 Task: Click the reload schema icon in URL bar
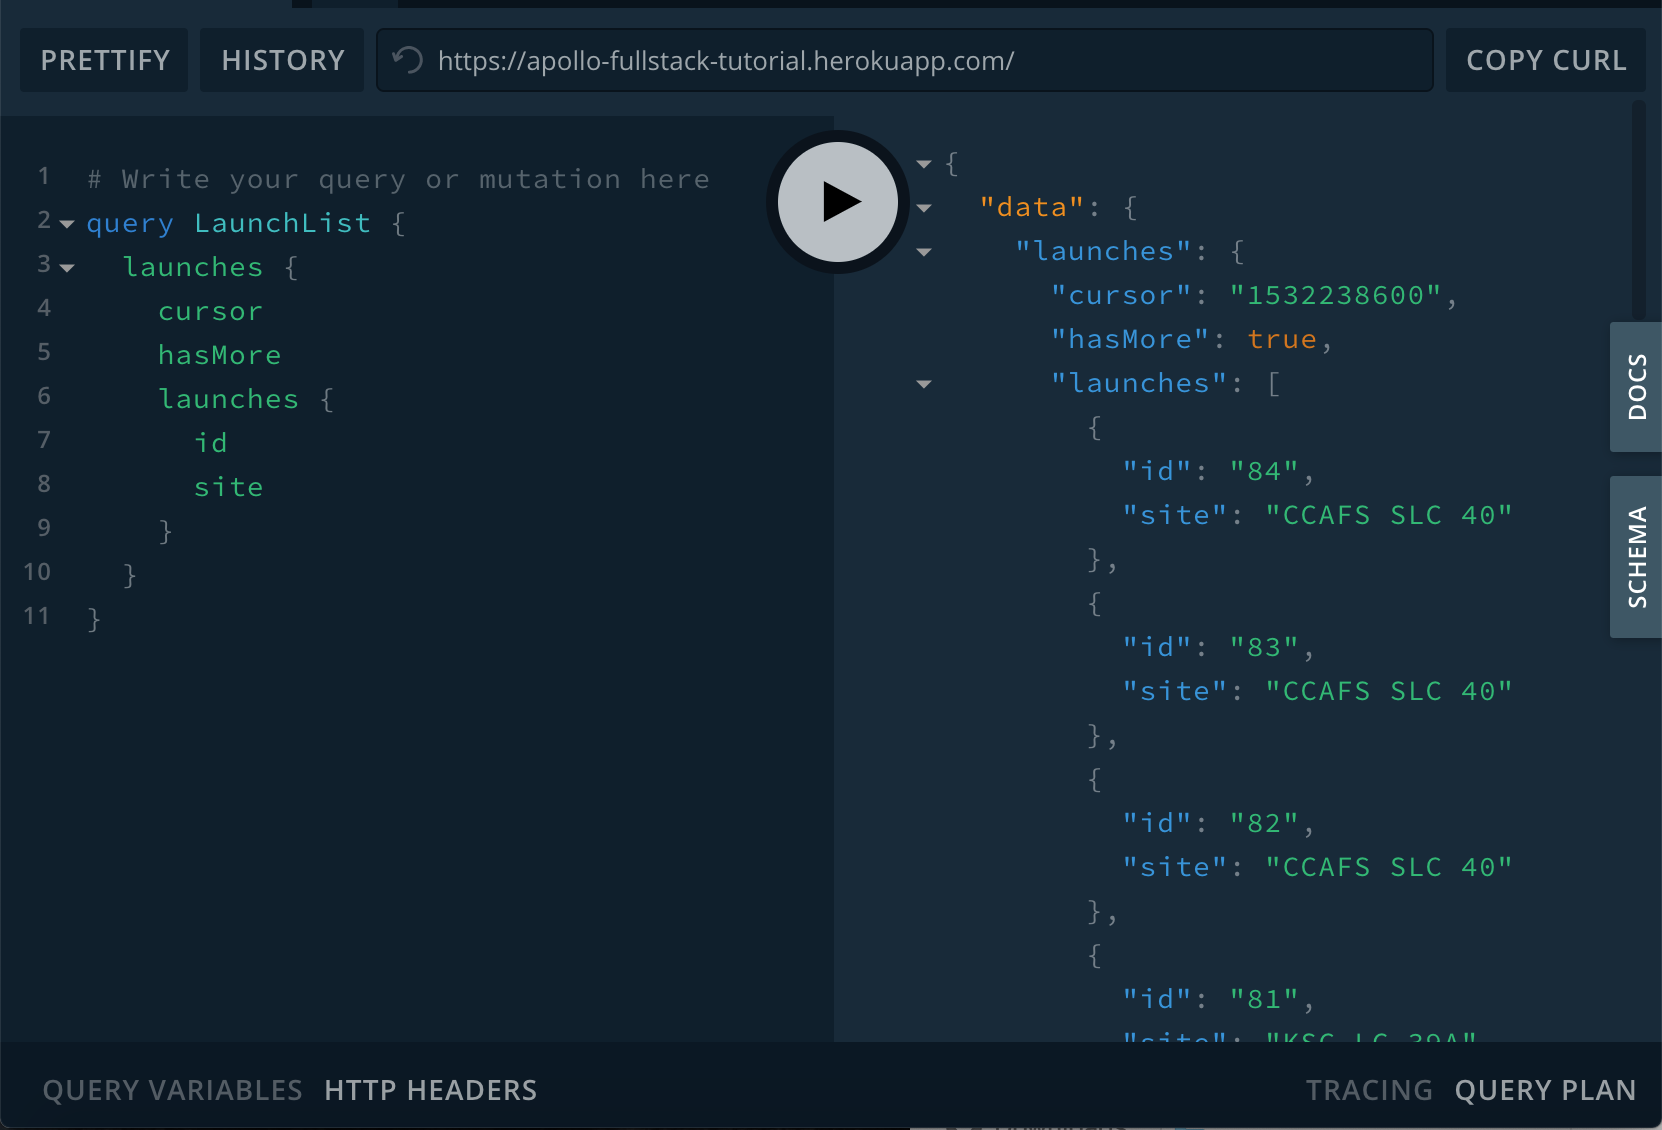[407, 60]
